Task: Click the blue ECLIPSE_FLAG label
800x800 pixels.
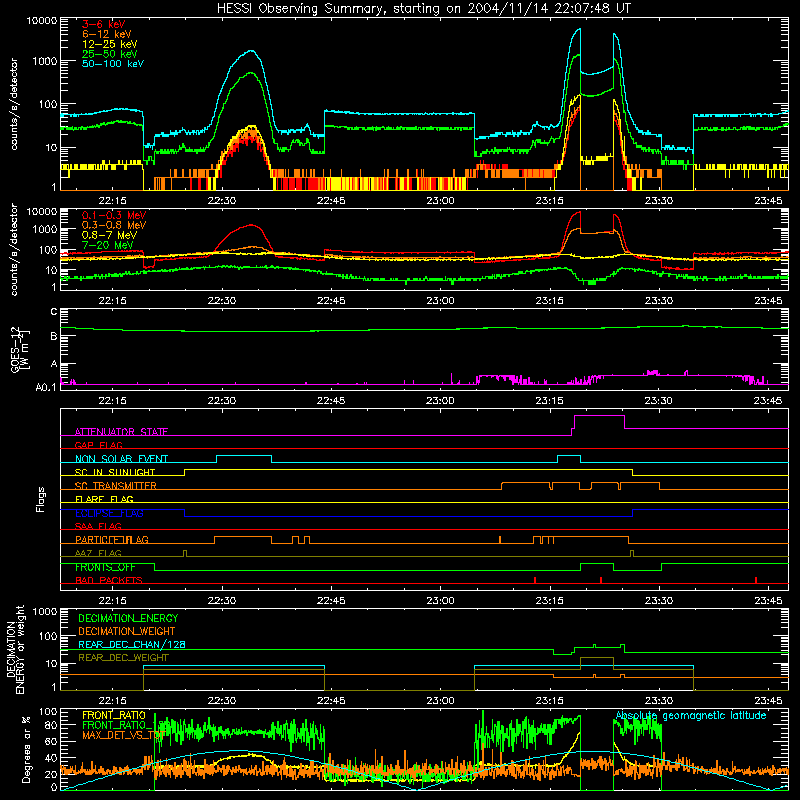Action: click(109, 513)
